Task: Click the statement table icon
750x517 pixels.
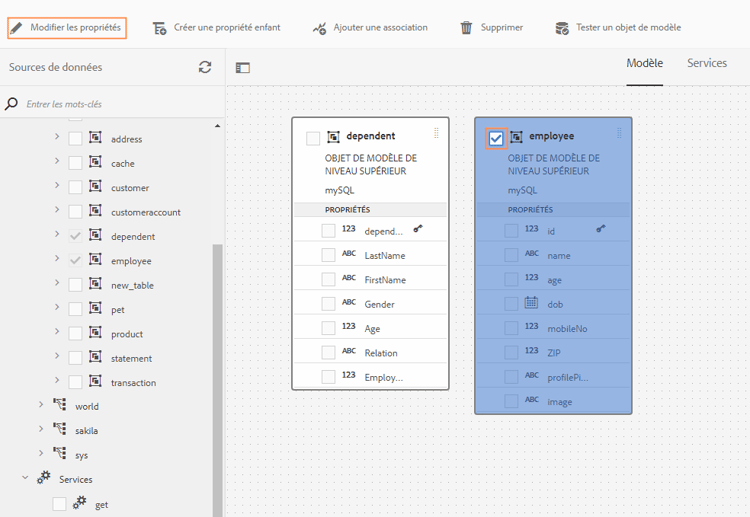Action: coord(95,357)
